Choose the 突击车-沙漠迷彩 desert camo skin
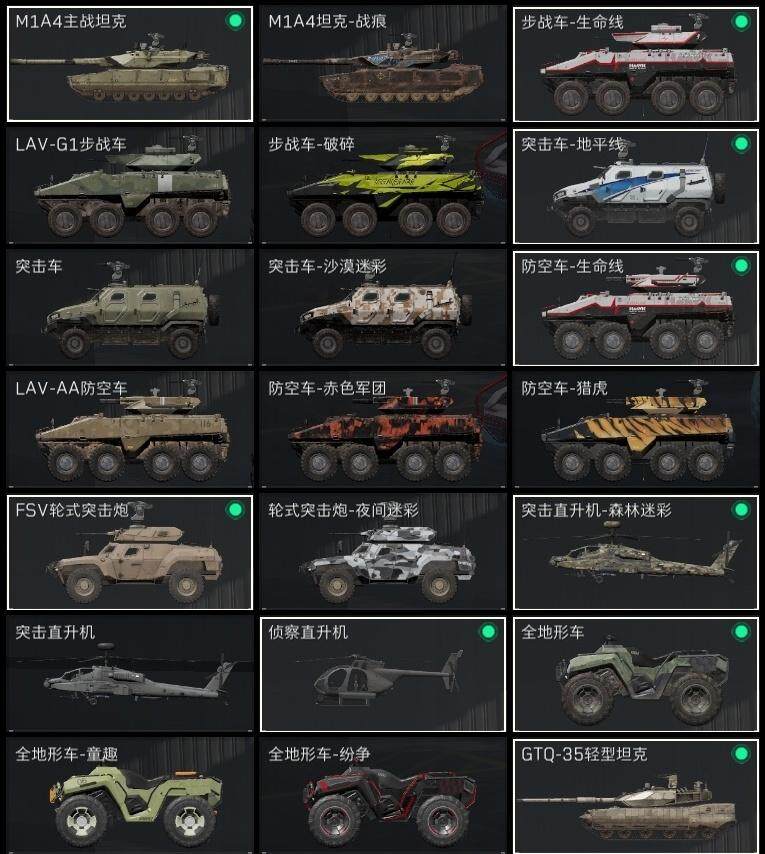Viewport: 765px width, 854px height. [x=383, y=308]
